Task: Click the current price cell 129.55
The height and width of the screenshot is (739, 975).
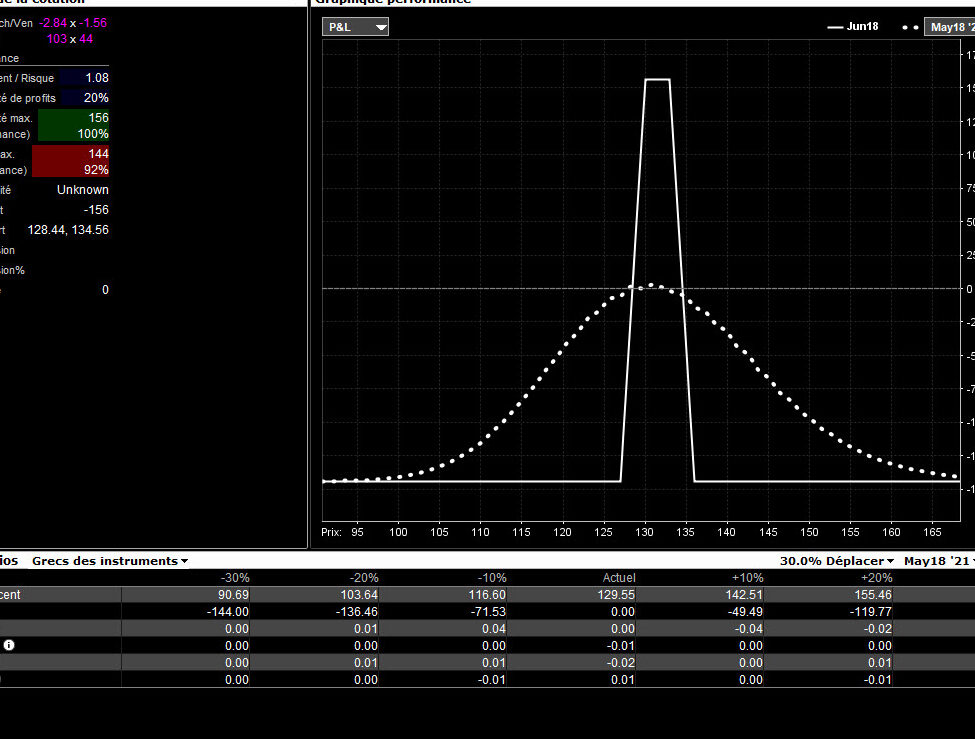Action: [x=616, y=595]
